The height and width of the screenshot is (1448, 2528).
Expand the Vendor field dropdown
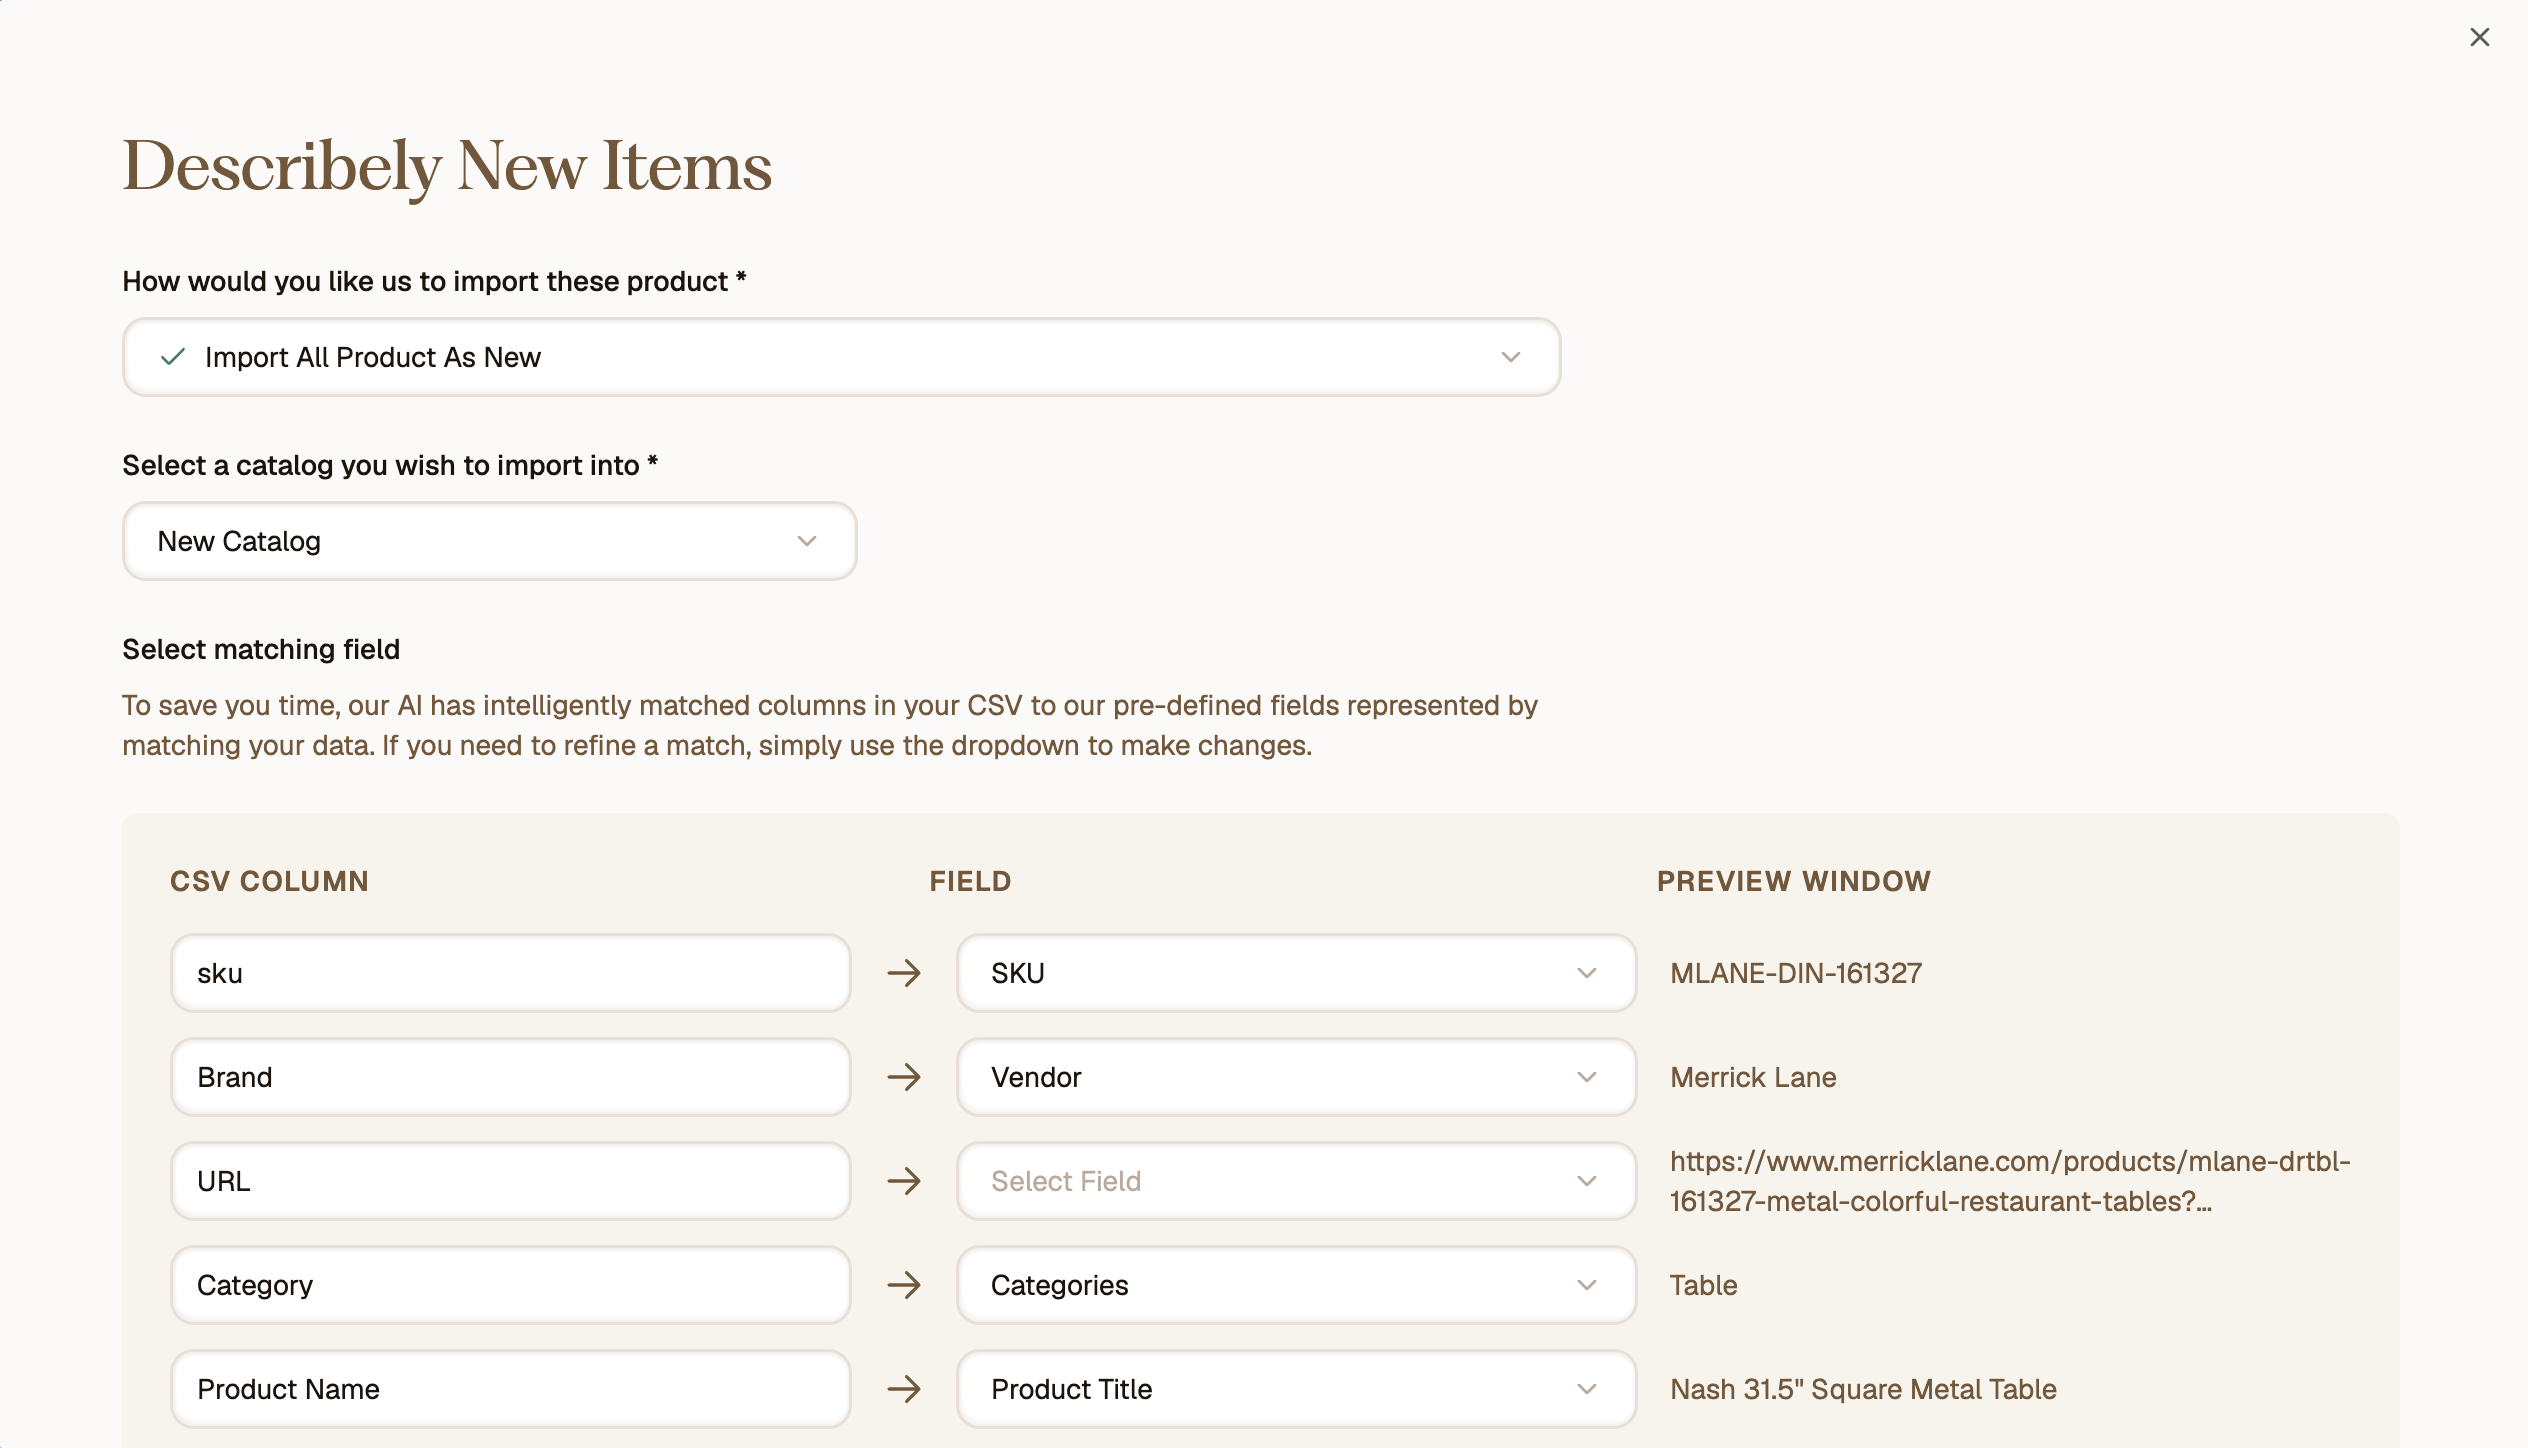point(1296,1077)
